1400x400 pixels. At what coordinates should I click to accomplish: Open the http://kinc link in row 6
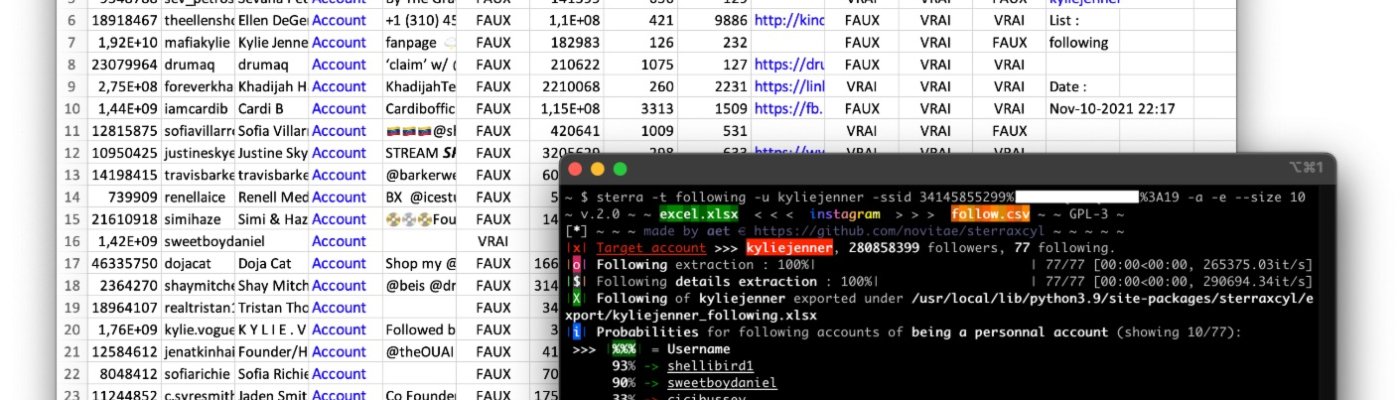[x=788, y=20]
